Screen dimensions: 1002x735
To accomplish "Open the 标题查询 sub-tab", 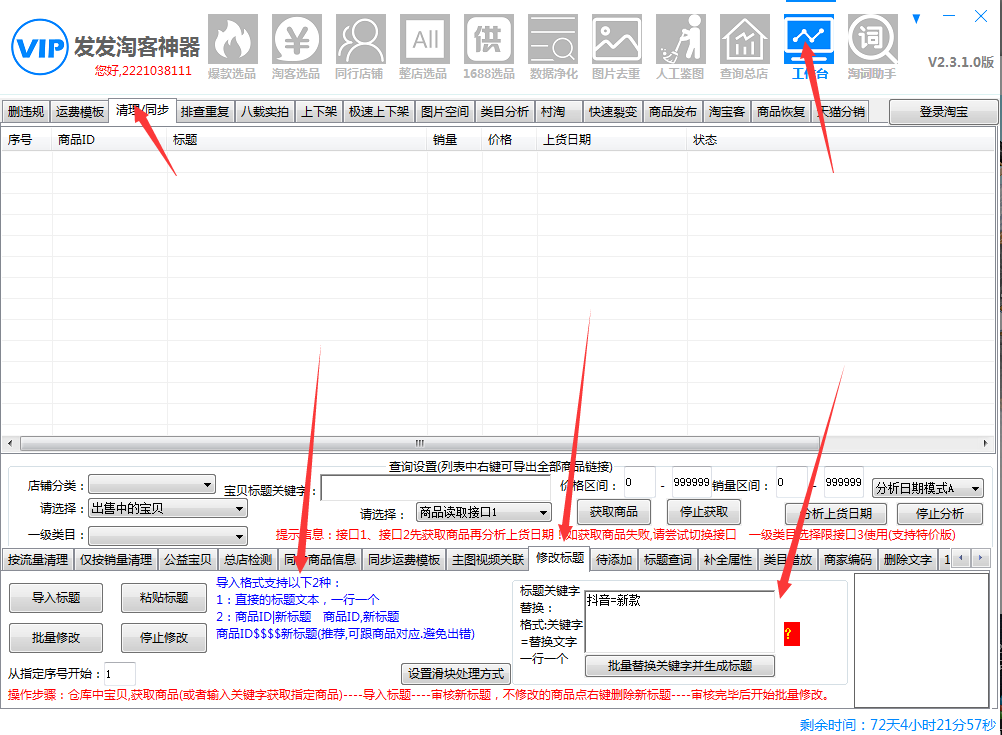I will (668, 560).
